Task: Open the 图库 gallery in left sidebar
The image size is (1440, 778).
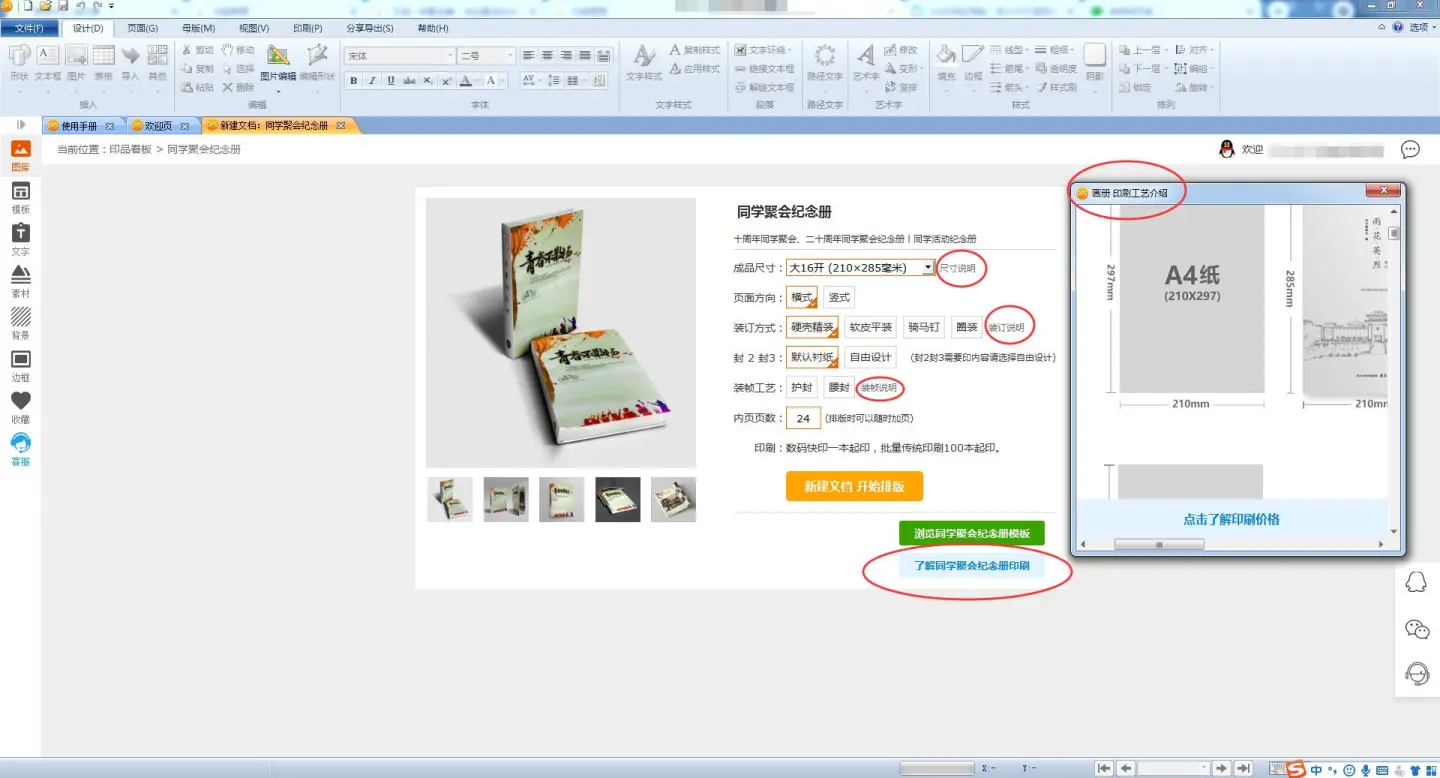Action: point(20,156)
